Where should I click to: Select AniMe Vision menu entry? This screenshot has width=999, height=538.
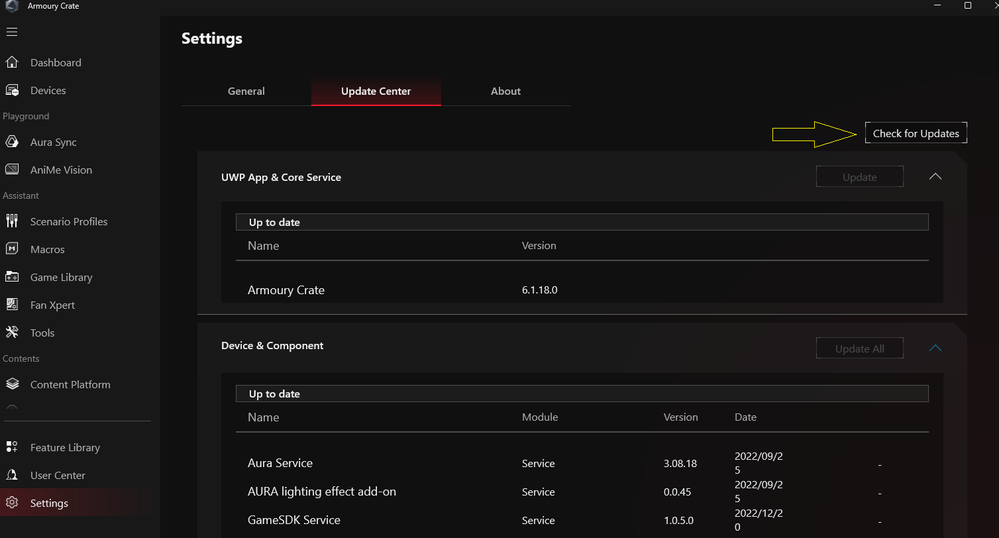click(x=61, y=170)
